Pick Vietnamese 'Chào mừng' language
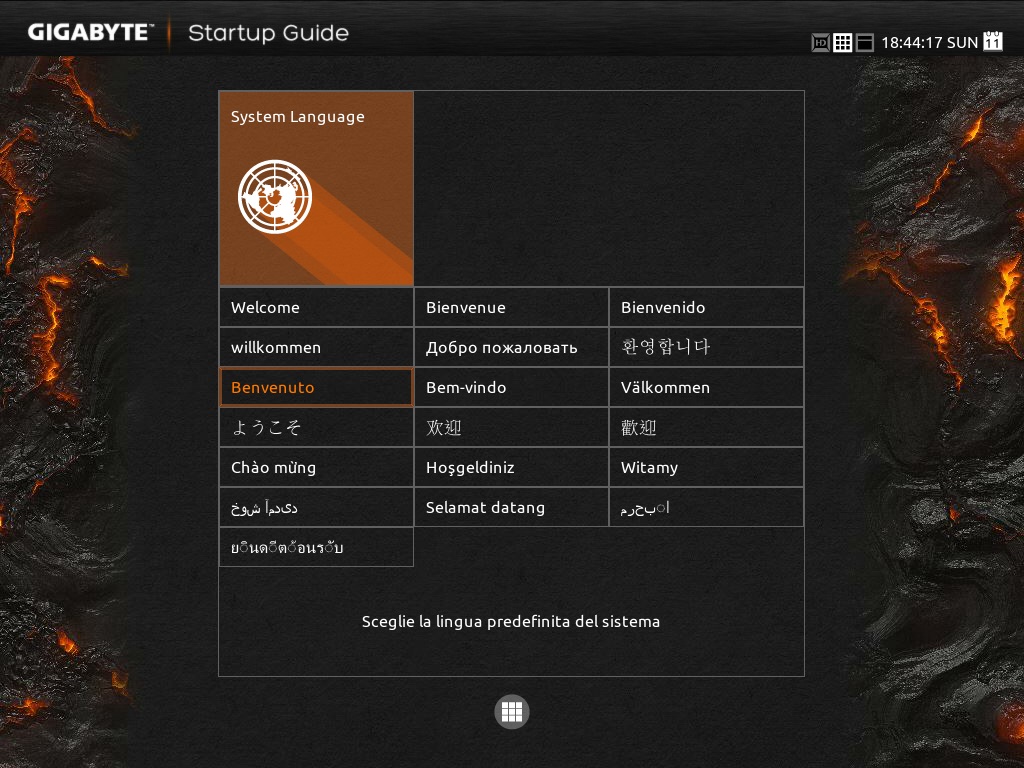The height and width of the screenshot is (768, 1024). (x=316, y=467)
